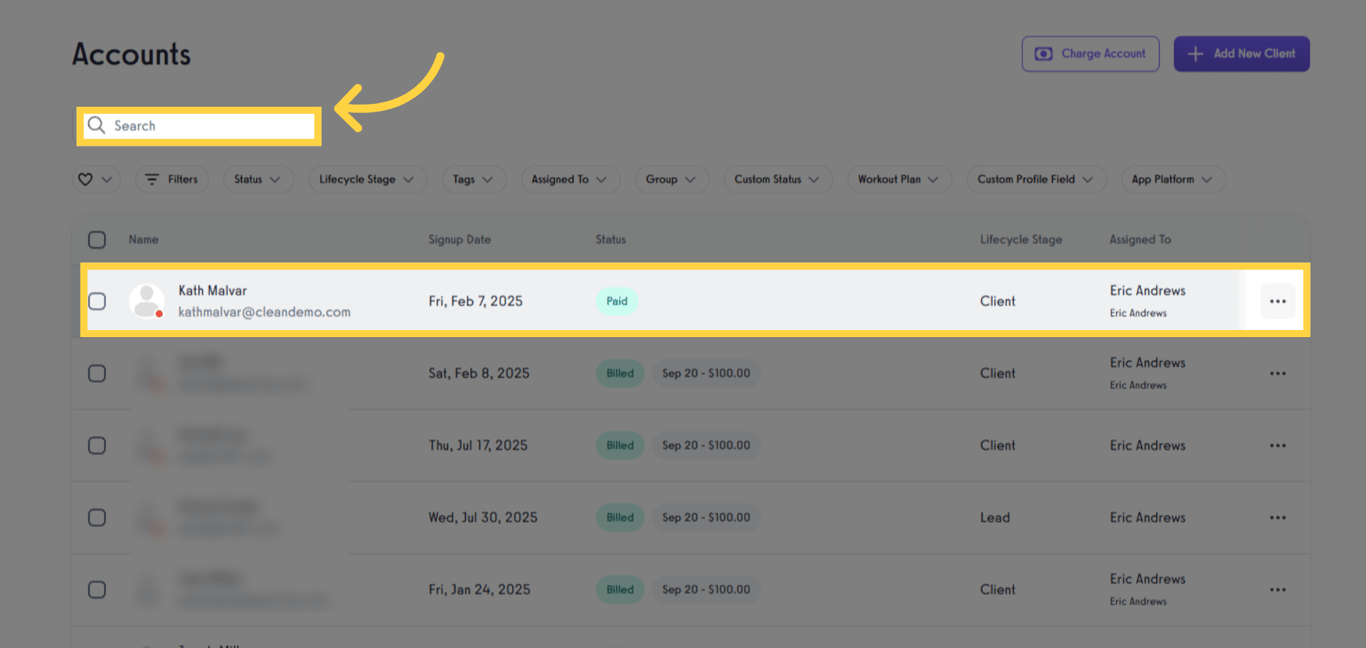Open the Lifecycle Stage dropdown

click(367, 179)
